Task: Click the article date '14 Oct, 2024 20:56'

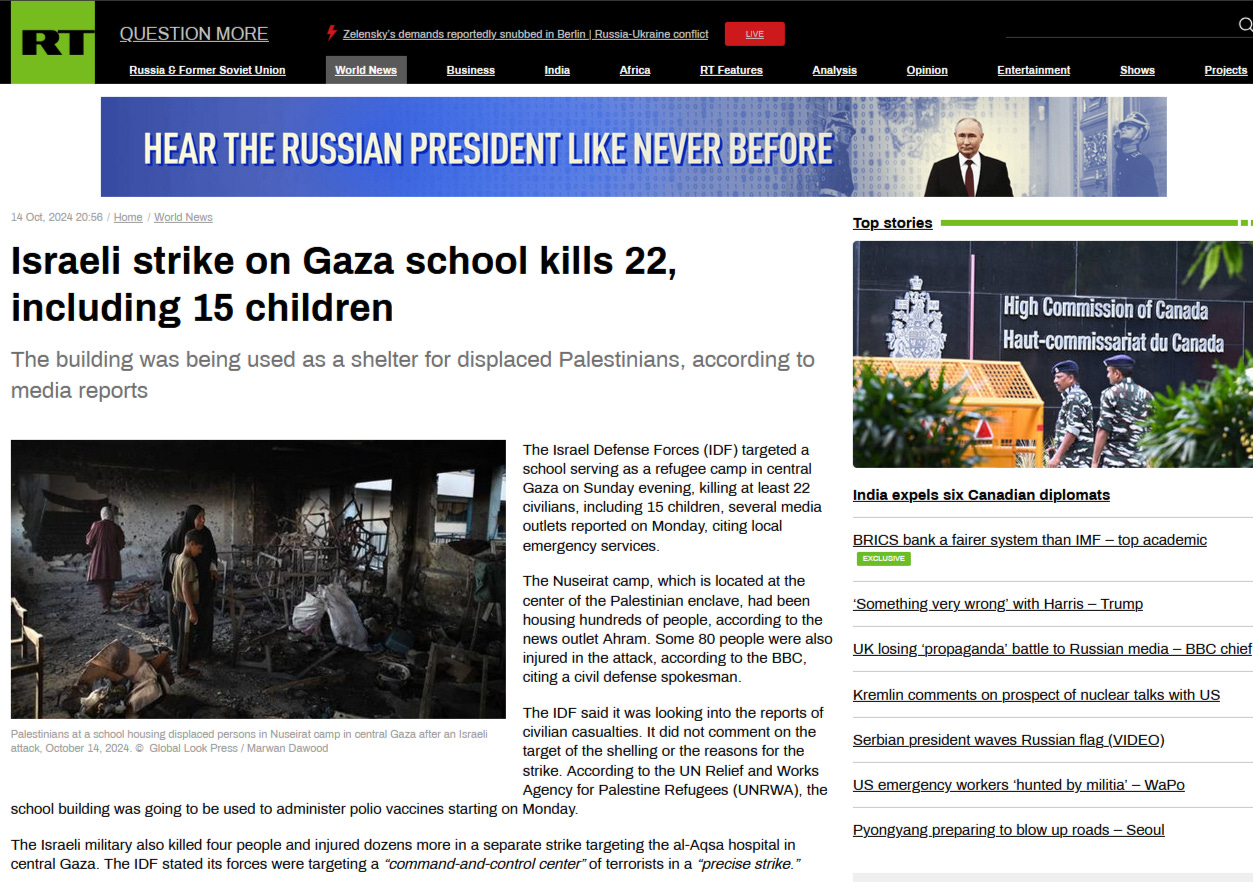Action: (x=57, y=217)
